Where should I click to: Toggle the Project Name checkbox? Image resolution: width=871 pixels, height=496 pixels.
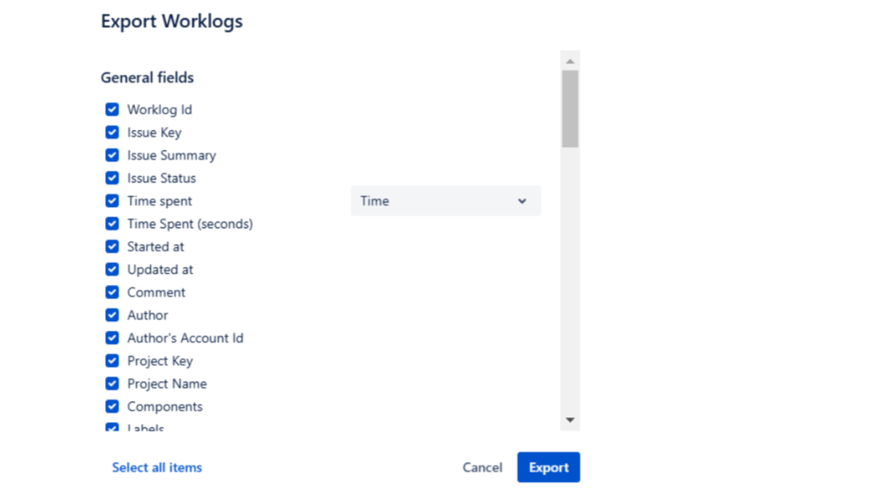pos(112,384)
